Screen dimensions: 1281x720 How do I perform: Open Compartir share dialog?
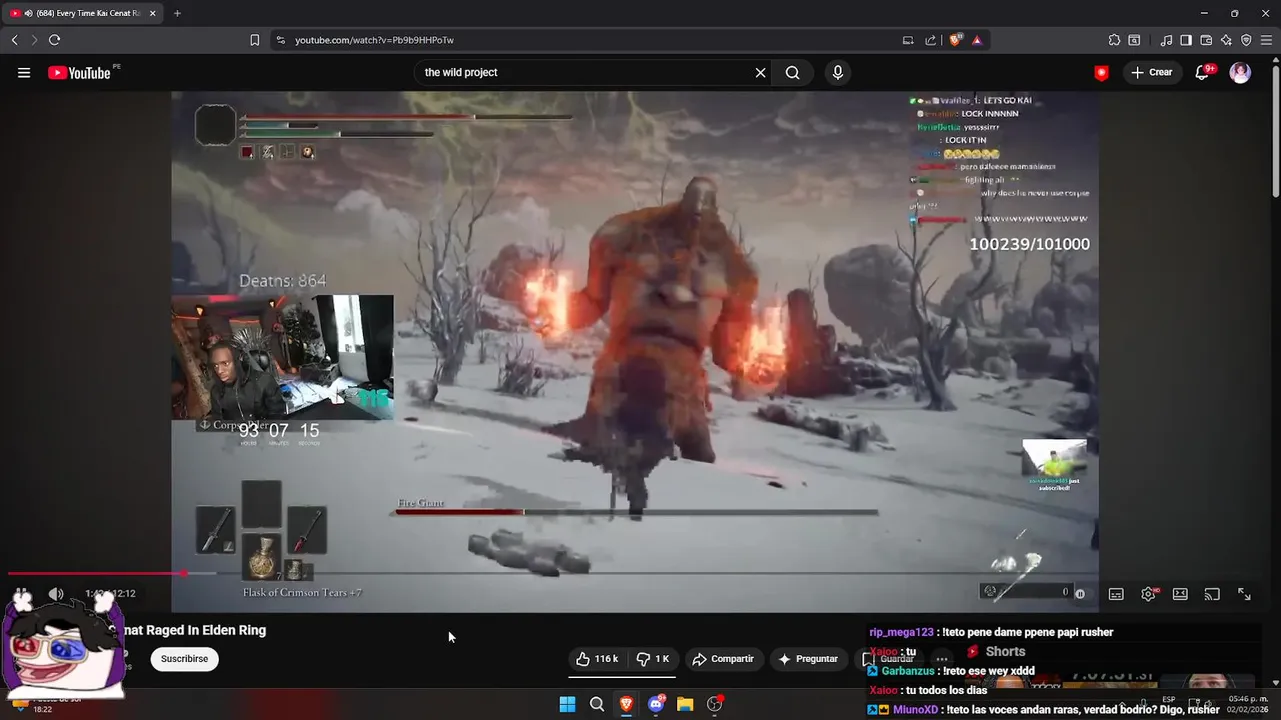point(723,659)
